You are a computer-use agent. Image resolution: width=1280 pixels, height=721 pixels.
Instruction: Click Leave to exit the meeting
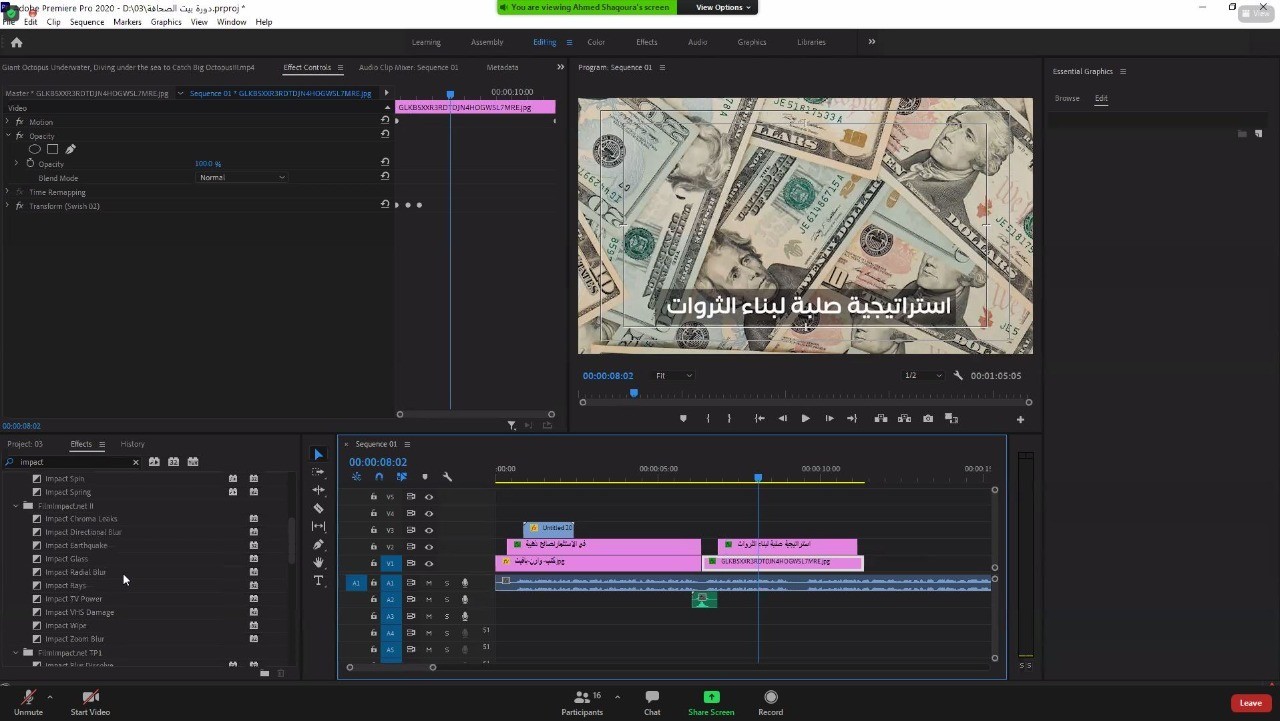point(1250,703)
